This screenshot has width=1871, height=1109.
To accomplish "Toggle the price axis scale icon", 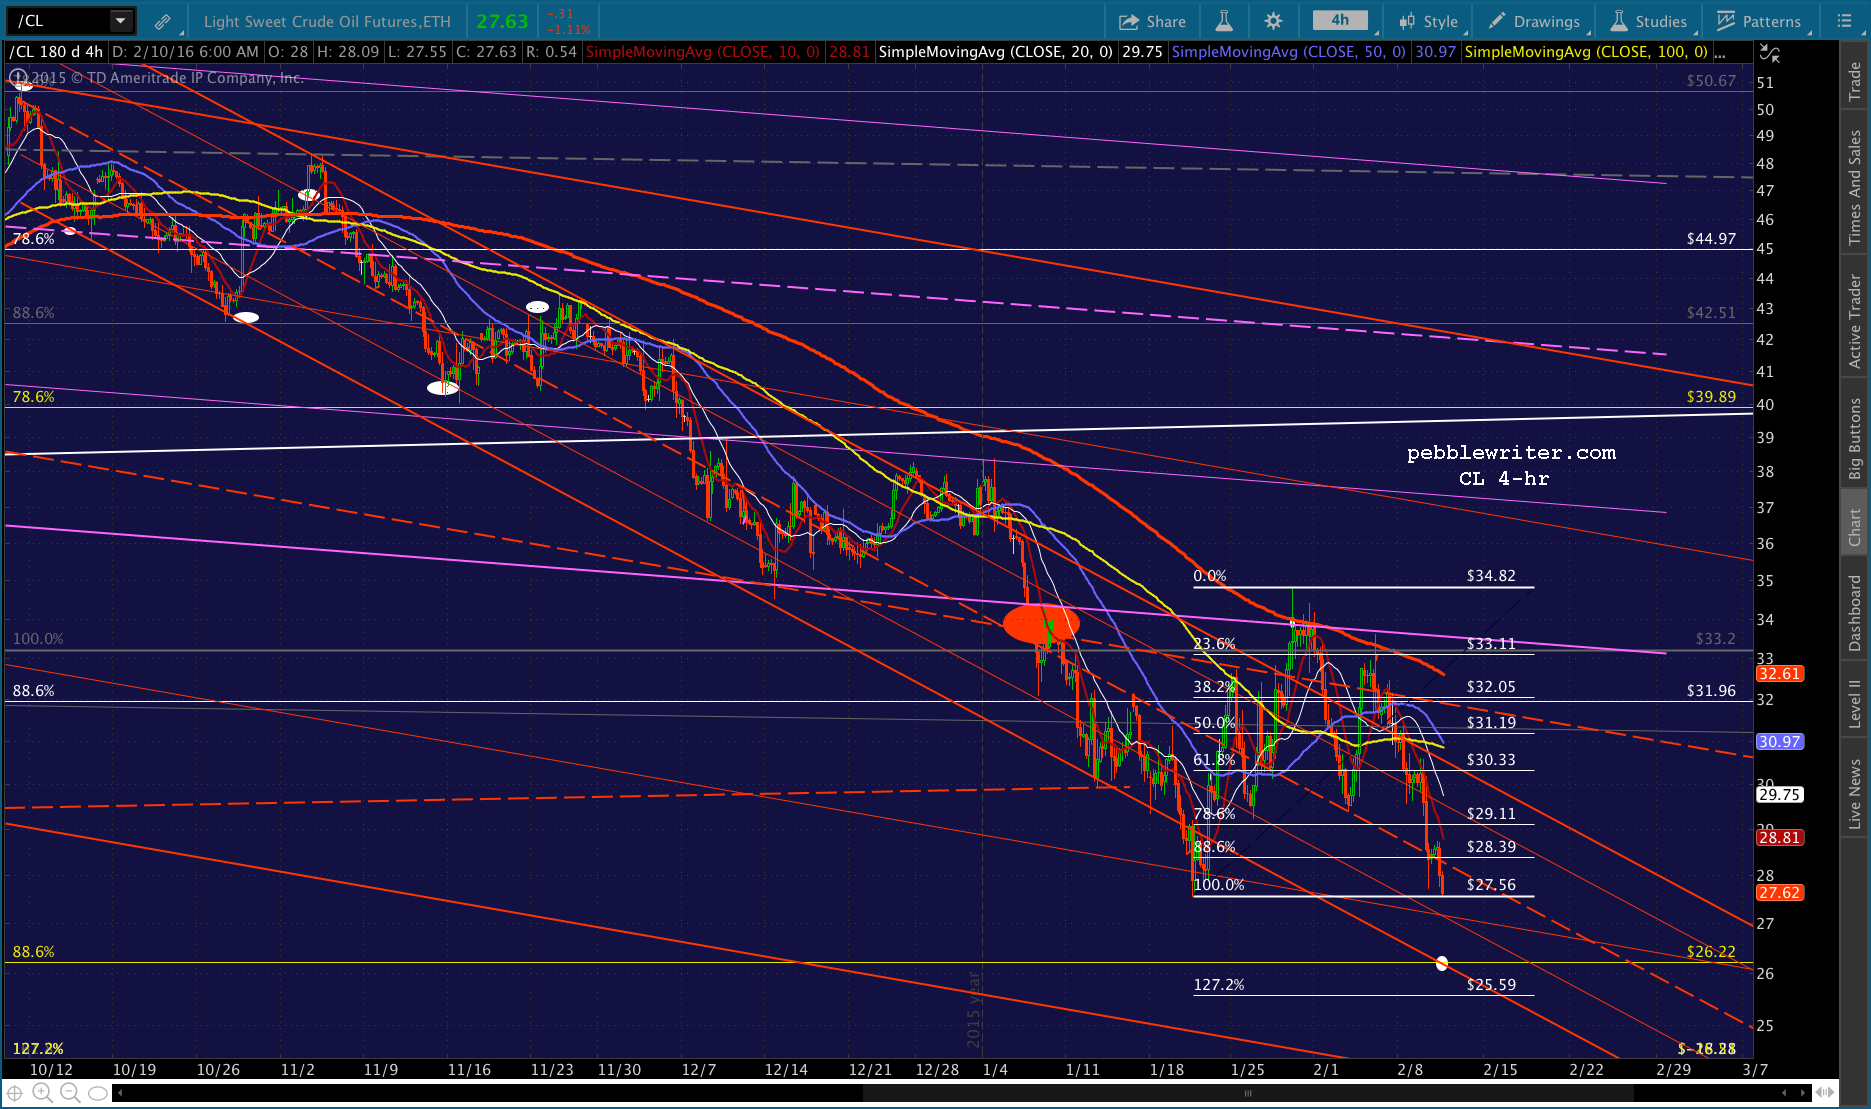I will pos(1769,53).
